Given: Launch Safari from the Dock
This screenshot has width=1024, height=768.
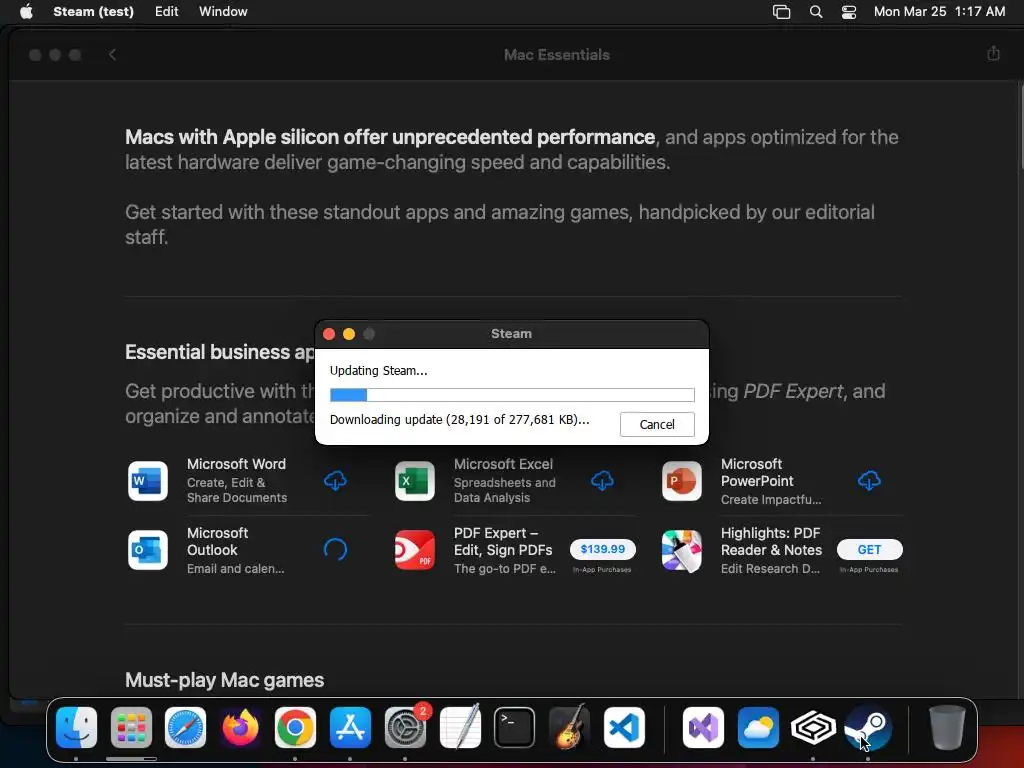Looking at the screenshot, I should [x=185, y=728].
